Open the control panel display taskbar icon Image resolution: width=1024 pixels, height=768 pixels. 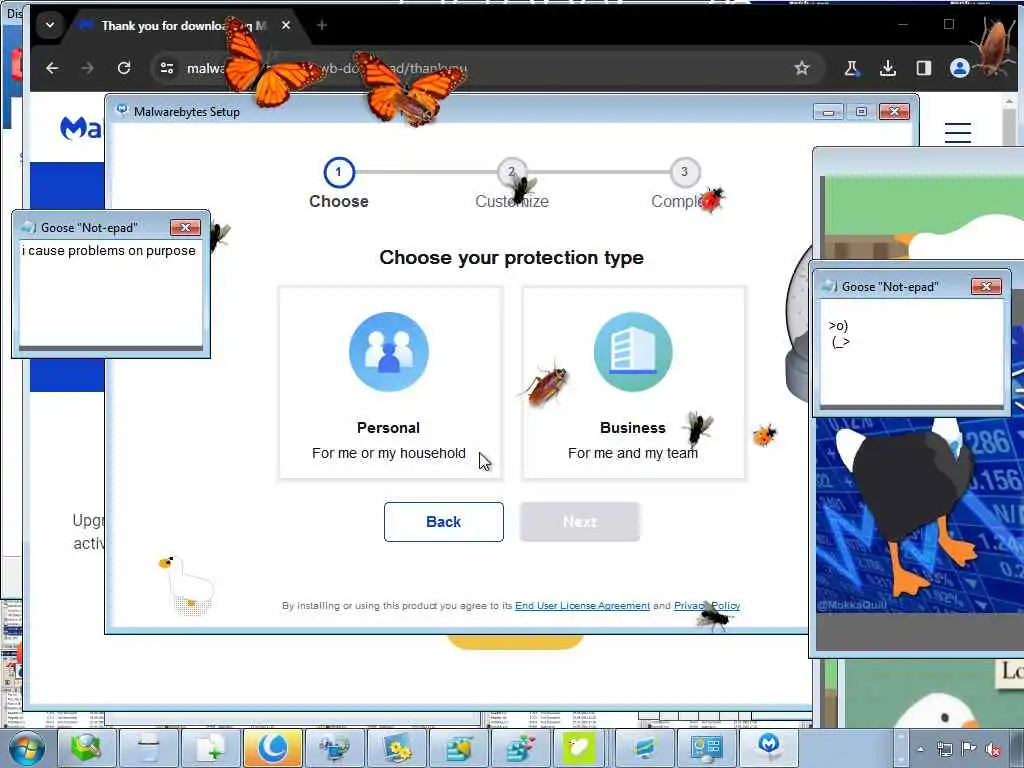(706, 748)
